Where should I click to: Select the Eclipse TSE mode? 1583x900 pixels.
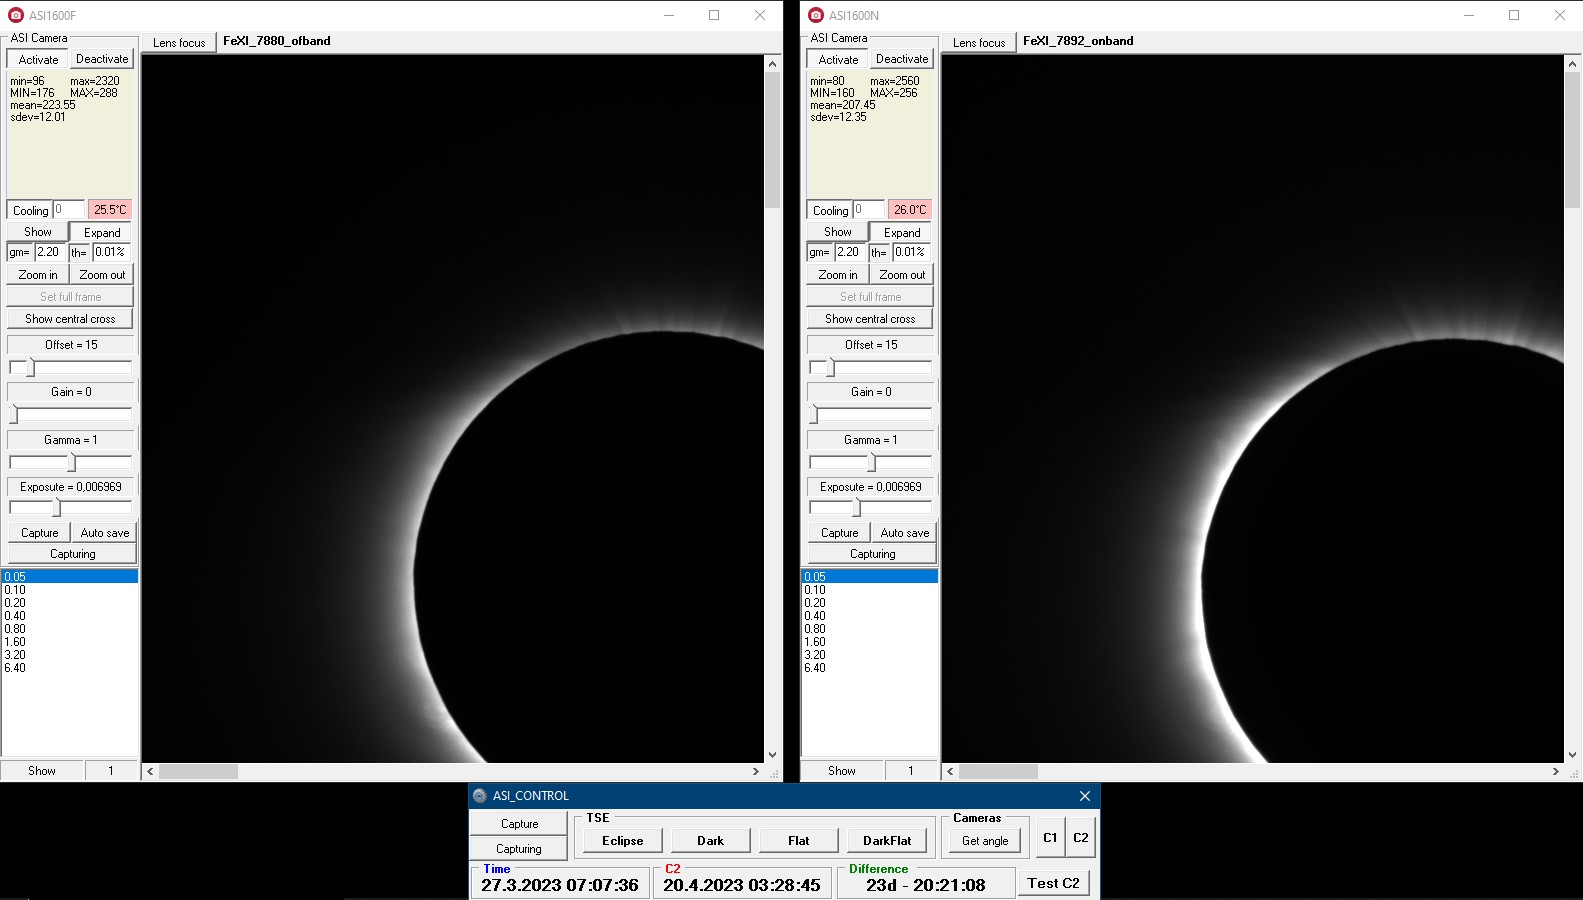tap(623, 841)
